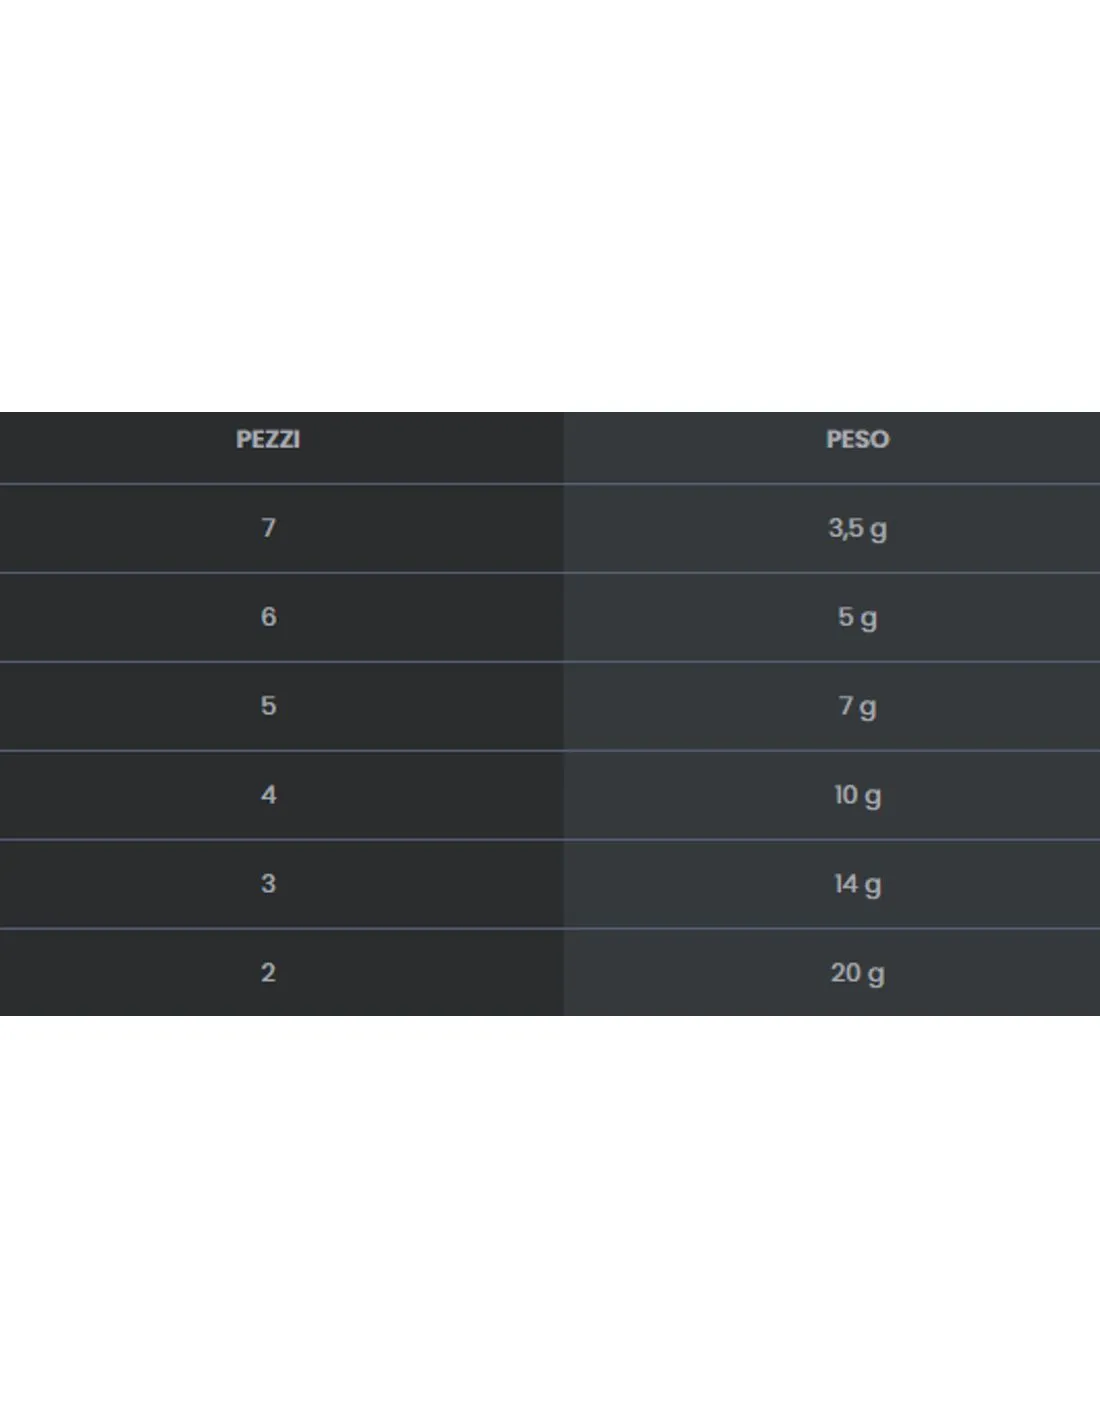1100x1422 pixels.
Task: Select the pieces value 6 cell
Action: [x=268, y=617]
